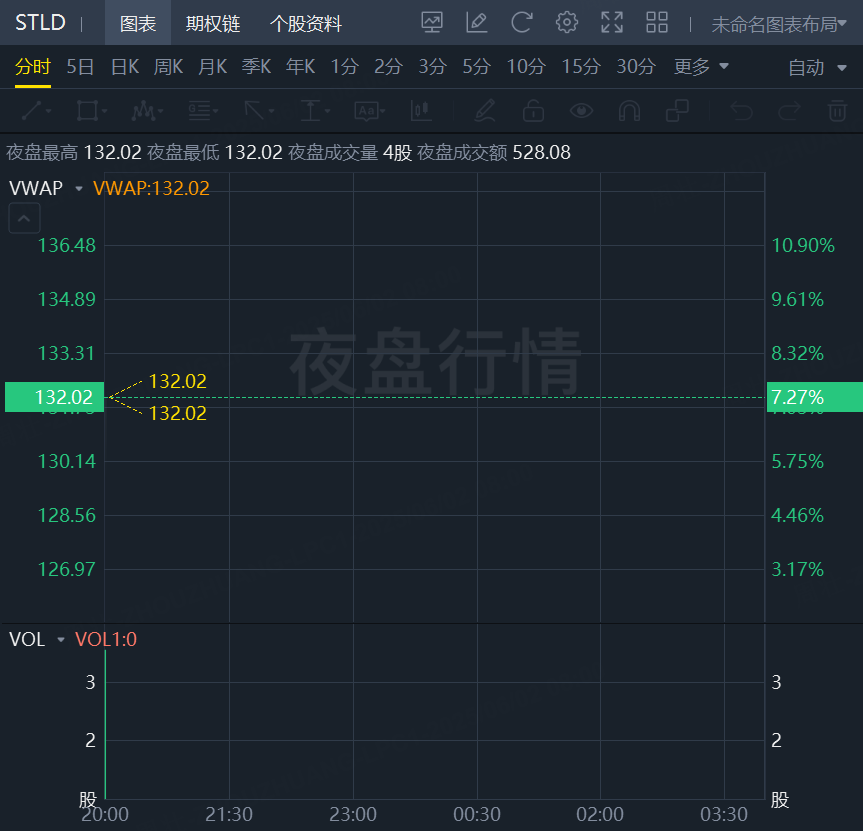Refresh the chart with the reload icon
This screenshot has height=831, width=863.
pyautogui.click(x=521, y=23)
